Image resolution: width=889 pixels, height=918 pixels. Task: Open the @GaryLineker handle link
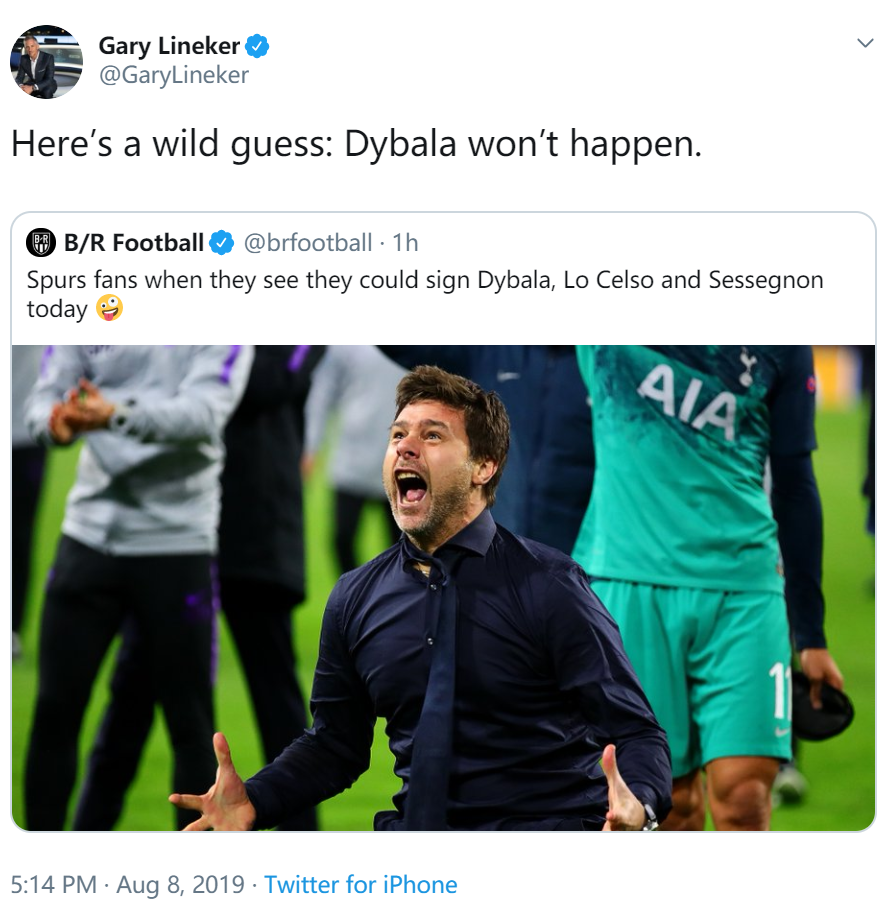coord(174,75)
